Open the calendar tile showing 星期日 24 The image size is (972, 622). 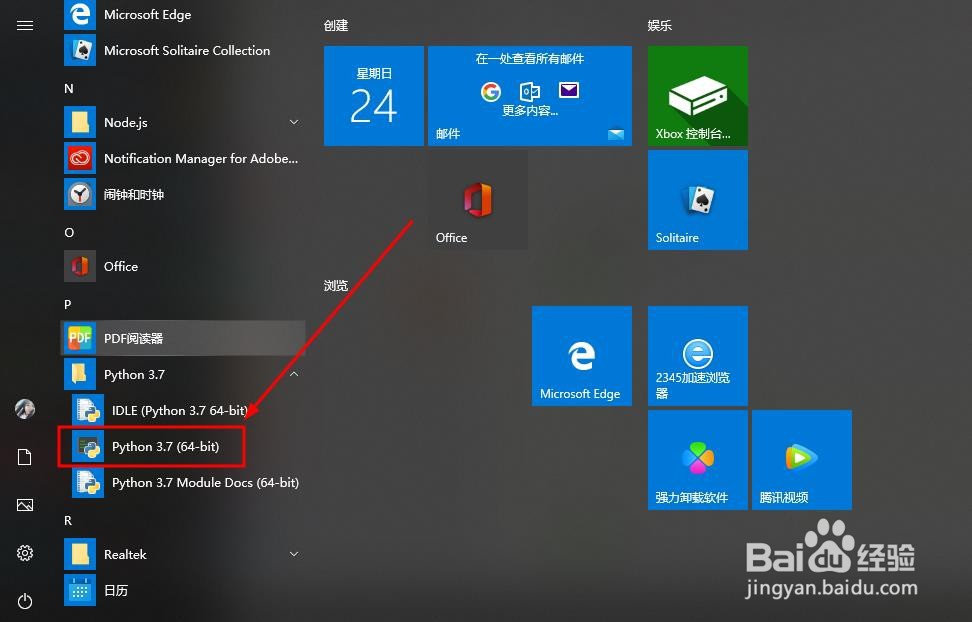pos(374,96)
